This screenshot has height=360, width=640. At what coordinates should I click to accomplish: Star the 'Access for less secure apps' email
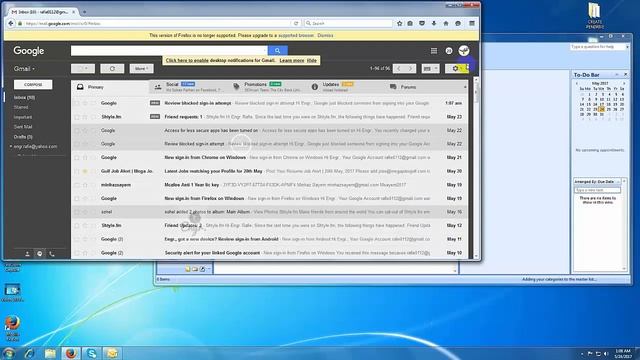85,131
